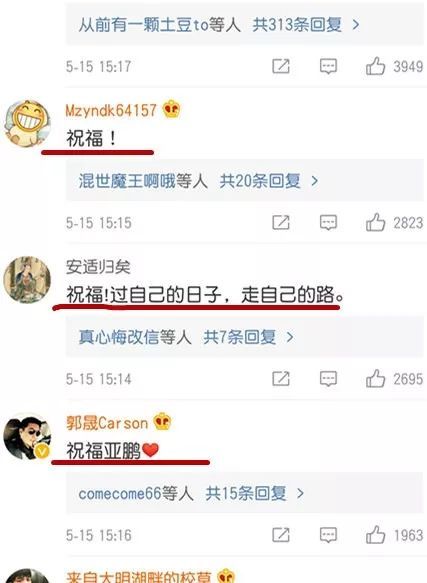
Task: Forward Mzyndk64157's comment via share icon
Action: (x=281, y=223)
